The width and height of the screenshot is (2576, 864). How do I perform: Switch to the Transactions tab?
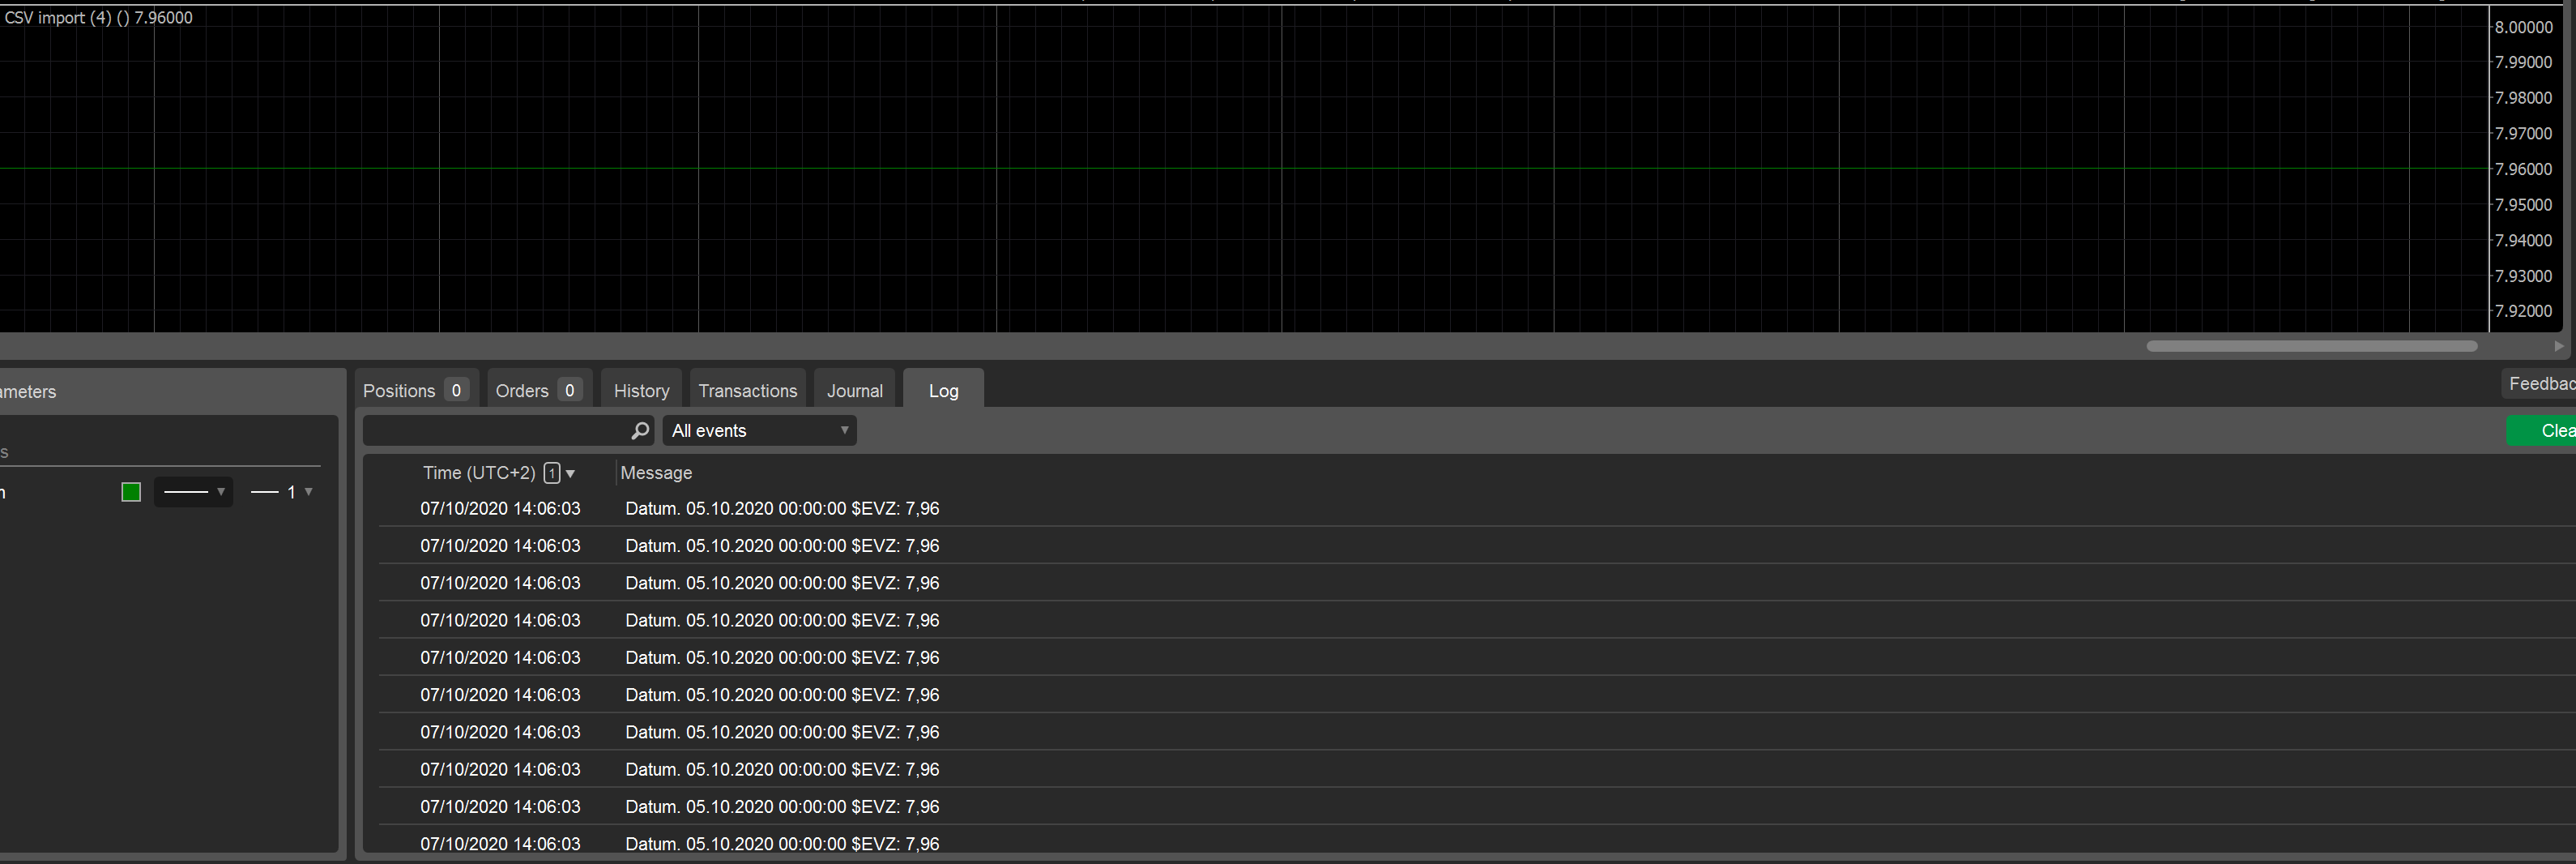click(x=747, y=390)
